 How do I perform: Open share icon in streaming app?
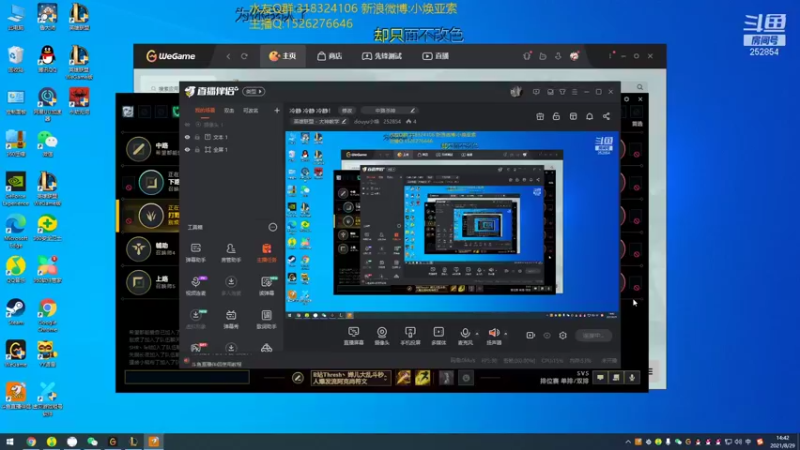(606, 117)
